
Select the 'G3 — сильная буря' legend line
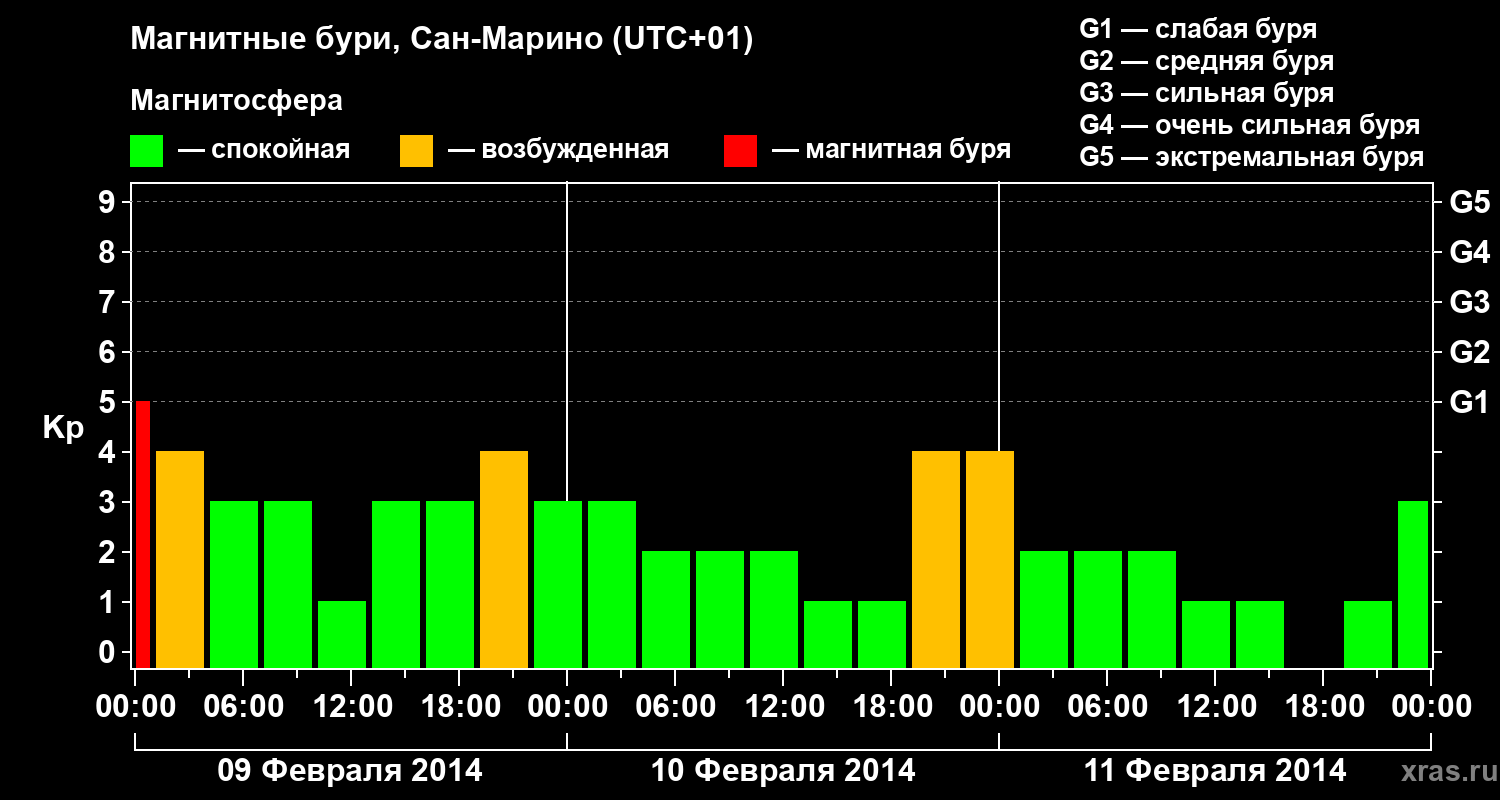coord(1206,93)
